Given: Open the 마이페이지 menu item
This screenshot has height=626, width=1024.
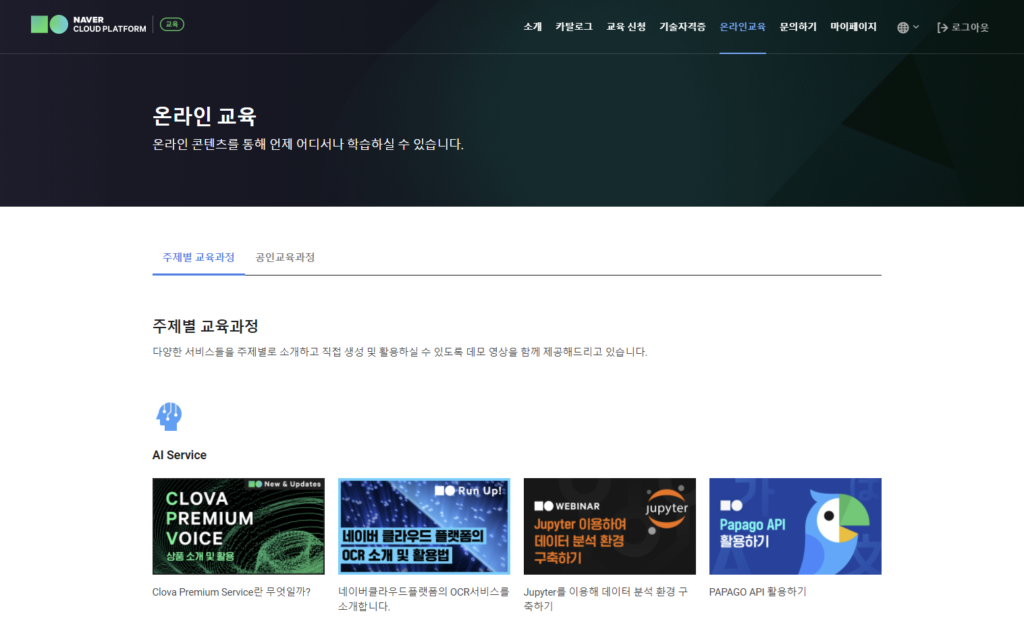Looking at the screenshot, I should (854, 27).
